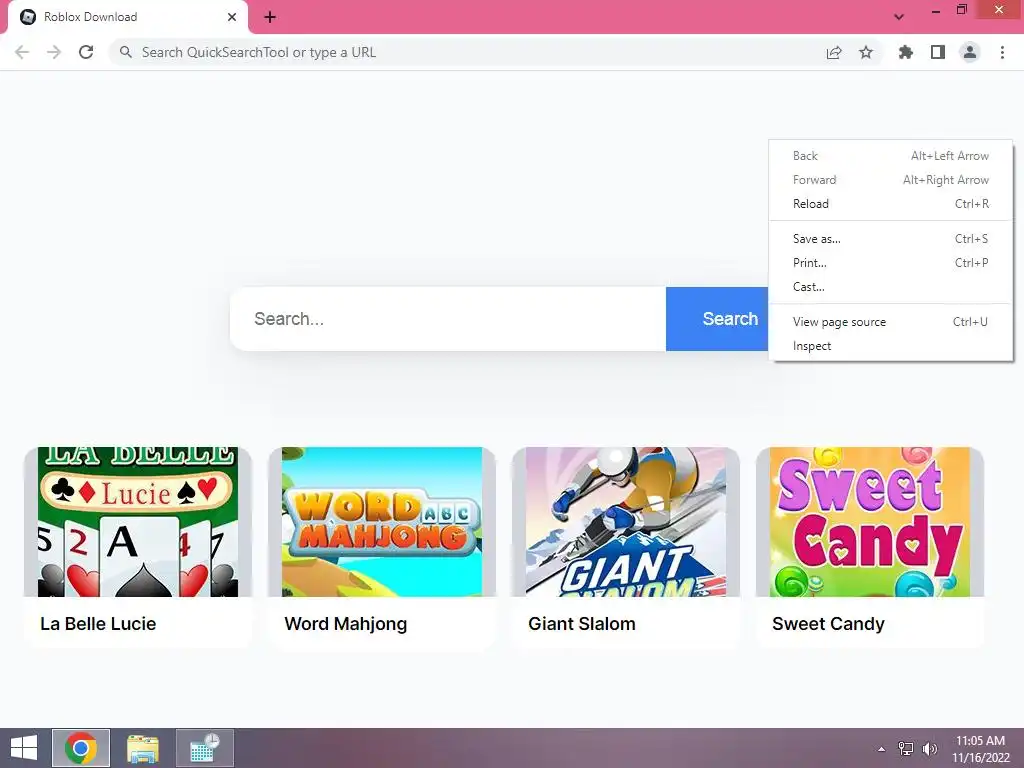Minimize the Chrome window
1024x768 pixels.
pos(936,11)
